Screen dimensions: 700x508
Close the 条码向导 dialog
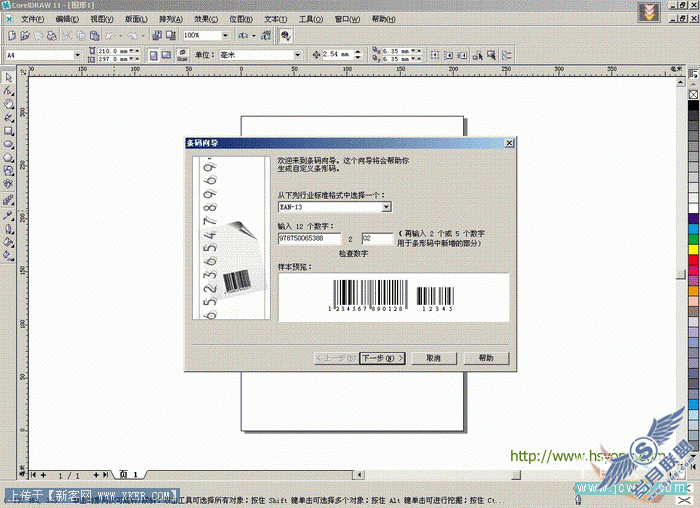(x=509, y=143)
